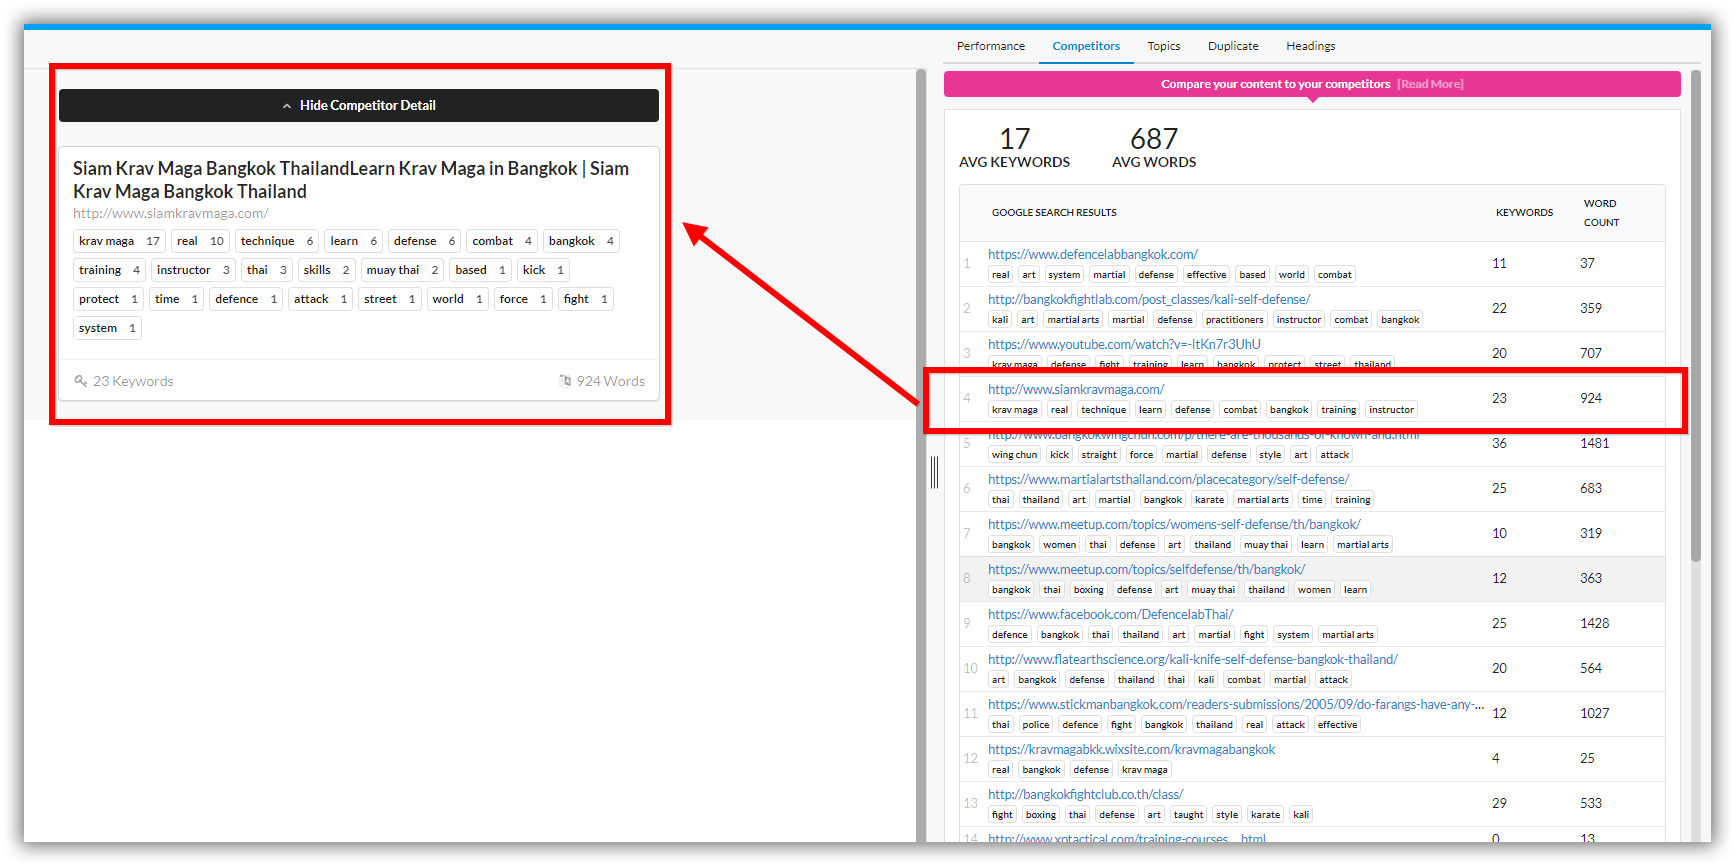
Task: Open the meetup.com womens-self-defense link
Action: pyautogui.click(x=1174, y=524)
